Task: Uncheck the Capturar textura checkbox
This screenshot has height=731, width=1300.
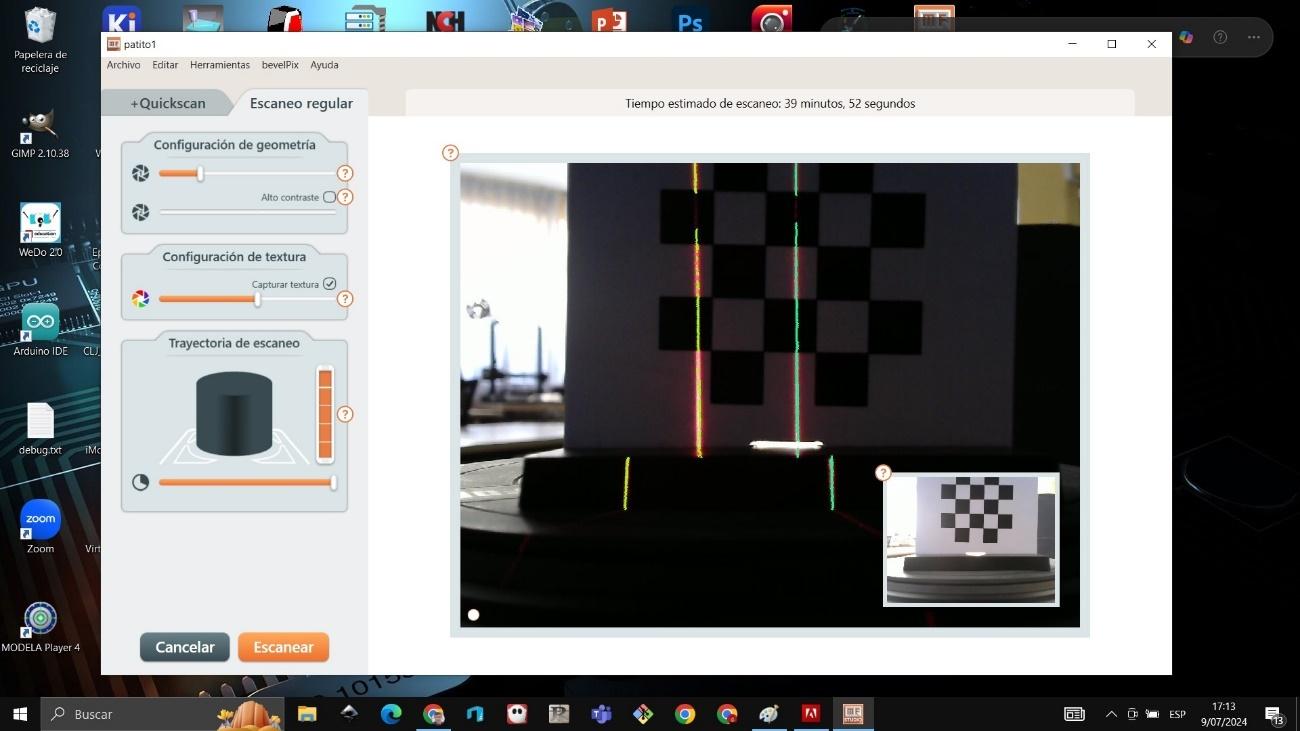Action: point(329,284)
